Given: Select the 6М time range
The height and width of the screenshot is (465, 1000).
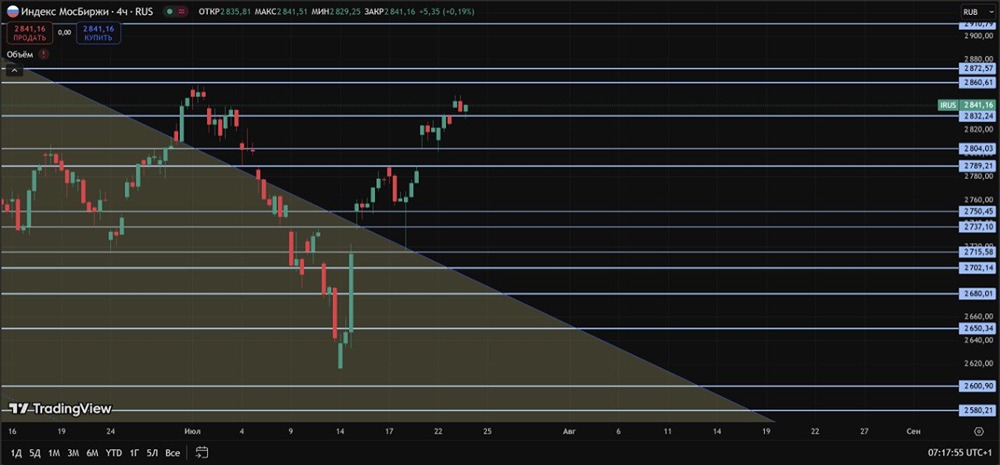Looking at the screenshot, I should tap(92, 453).
